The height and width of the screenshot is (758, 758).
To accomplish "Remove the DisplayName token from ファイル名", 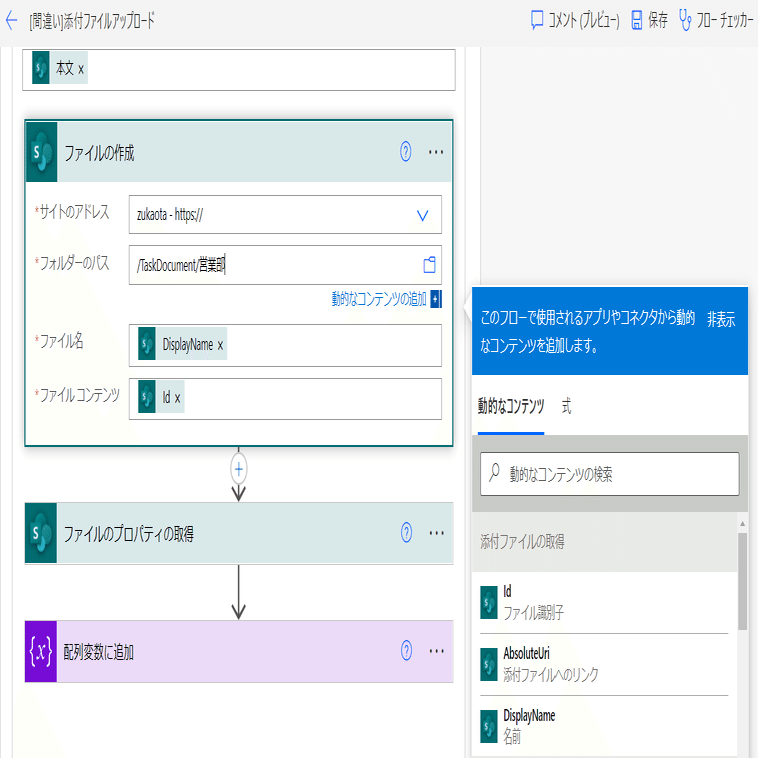I will (220, 345).
